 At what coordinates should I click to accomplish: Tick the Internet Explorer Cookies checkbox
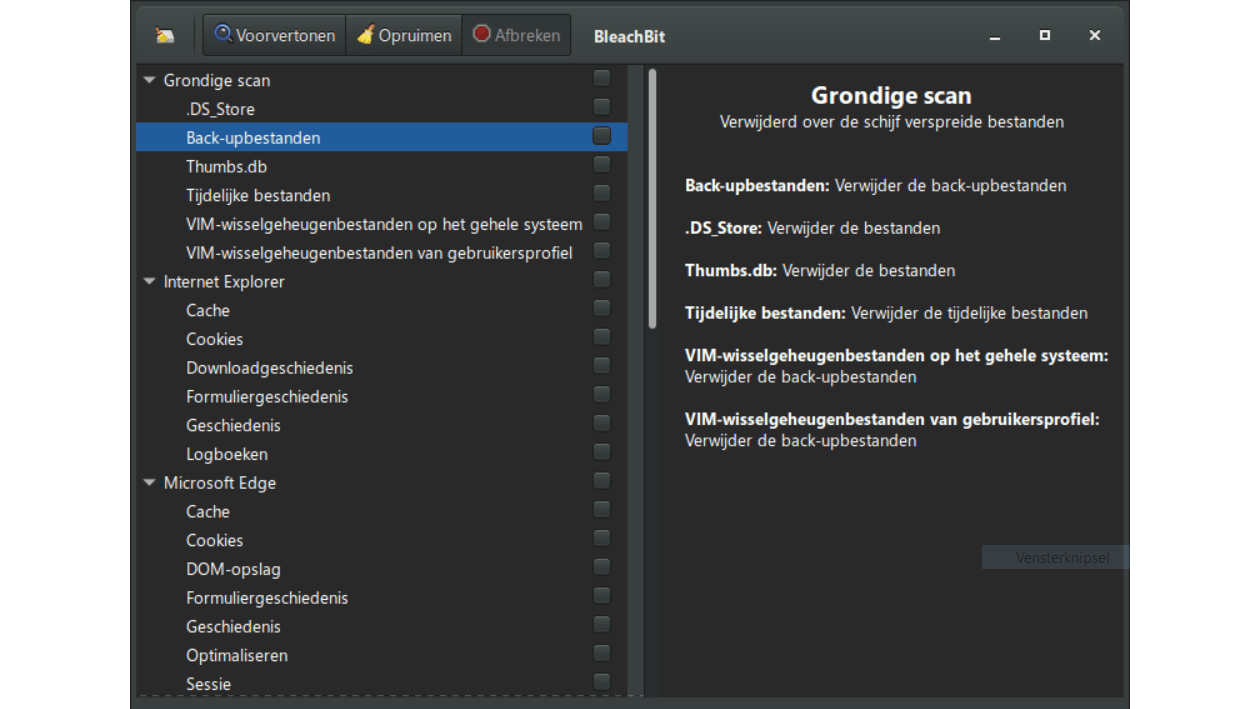pyautogui.click(x=601, y=337)
